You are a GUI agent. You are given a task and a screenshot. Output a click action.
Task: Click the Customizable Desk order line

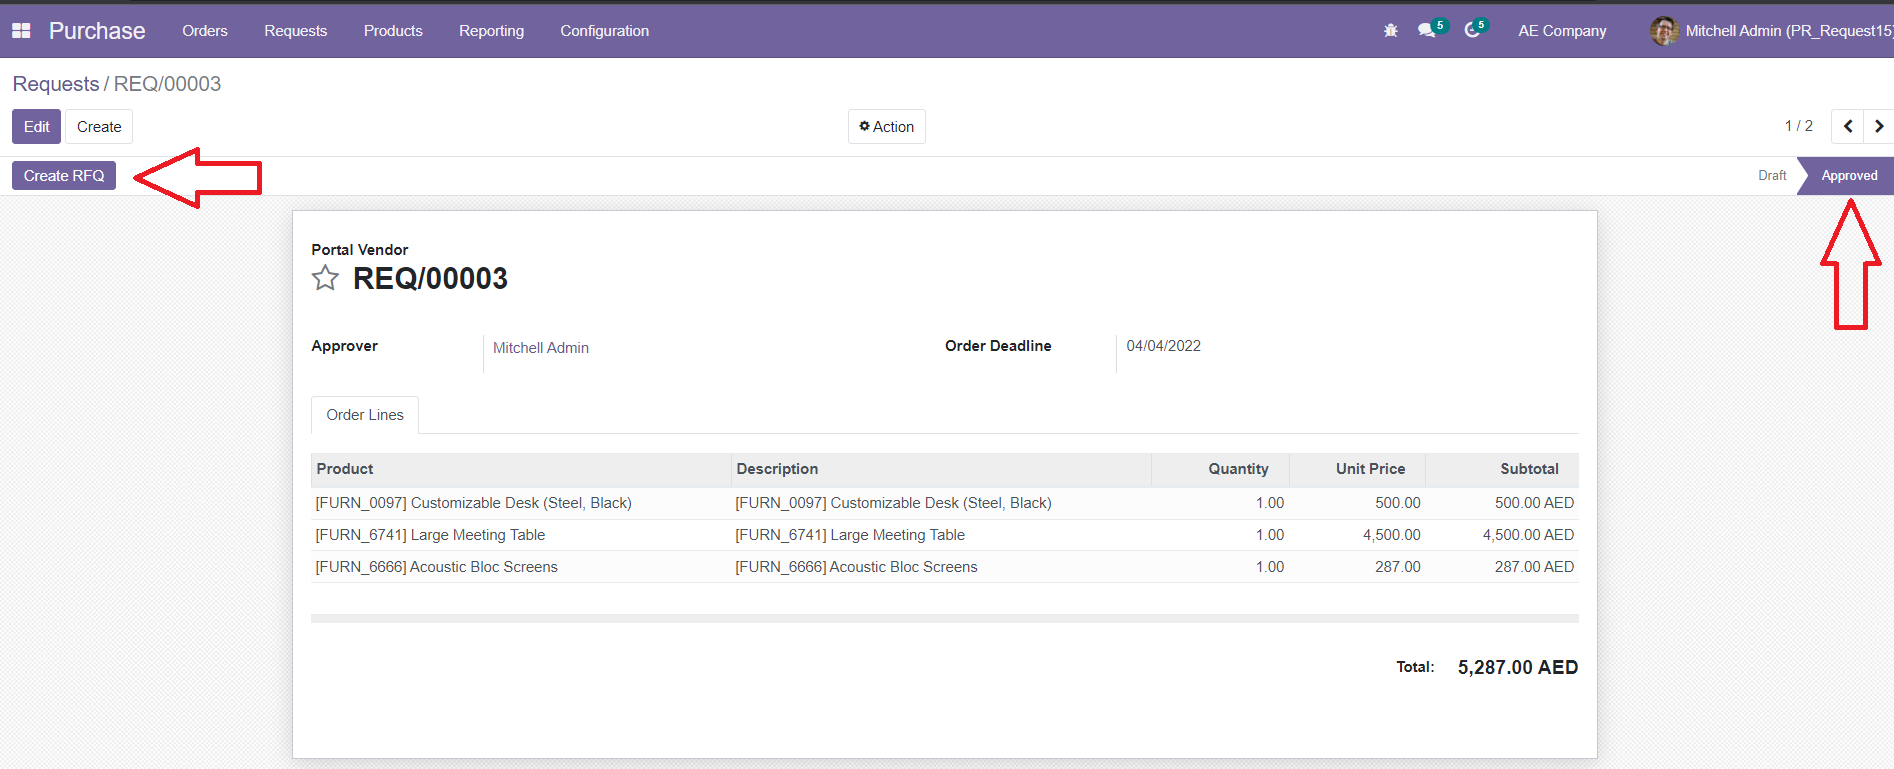[473, 503]
